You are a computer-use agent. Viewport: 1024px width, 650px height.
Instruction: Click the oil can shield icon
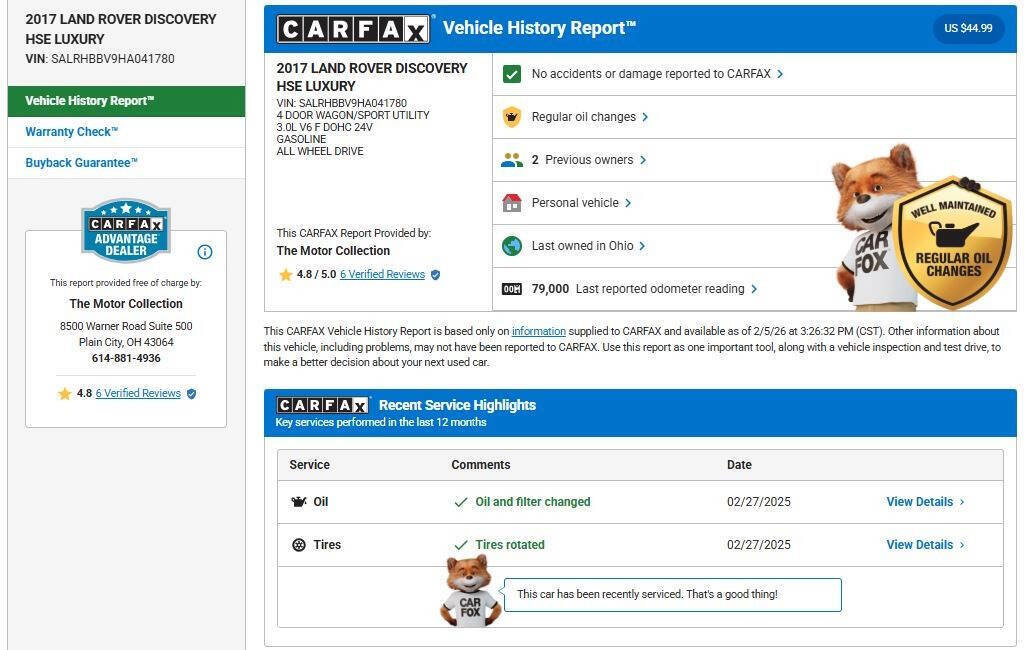click(x=512, y=117)
